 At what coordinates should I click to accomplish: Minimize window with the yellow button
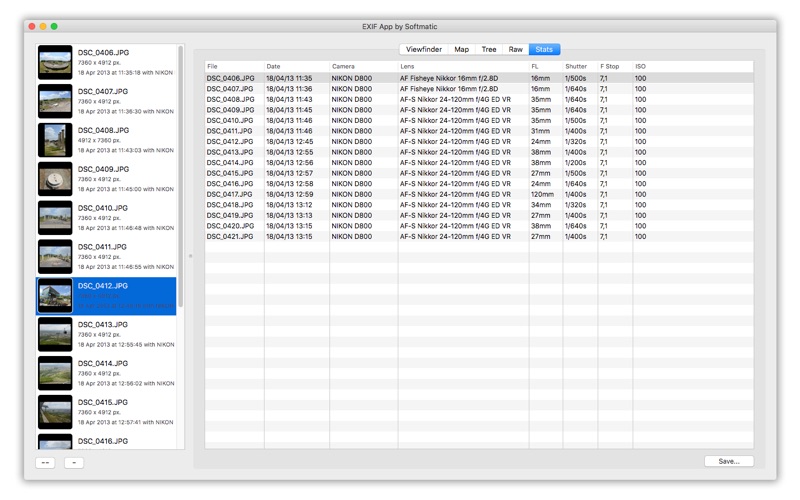43,27
